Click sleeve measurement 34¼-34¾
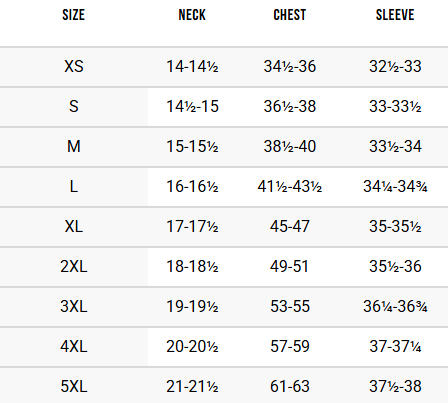Screen dimensions: 448x403 point(395,186)
